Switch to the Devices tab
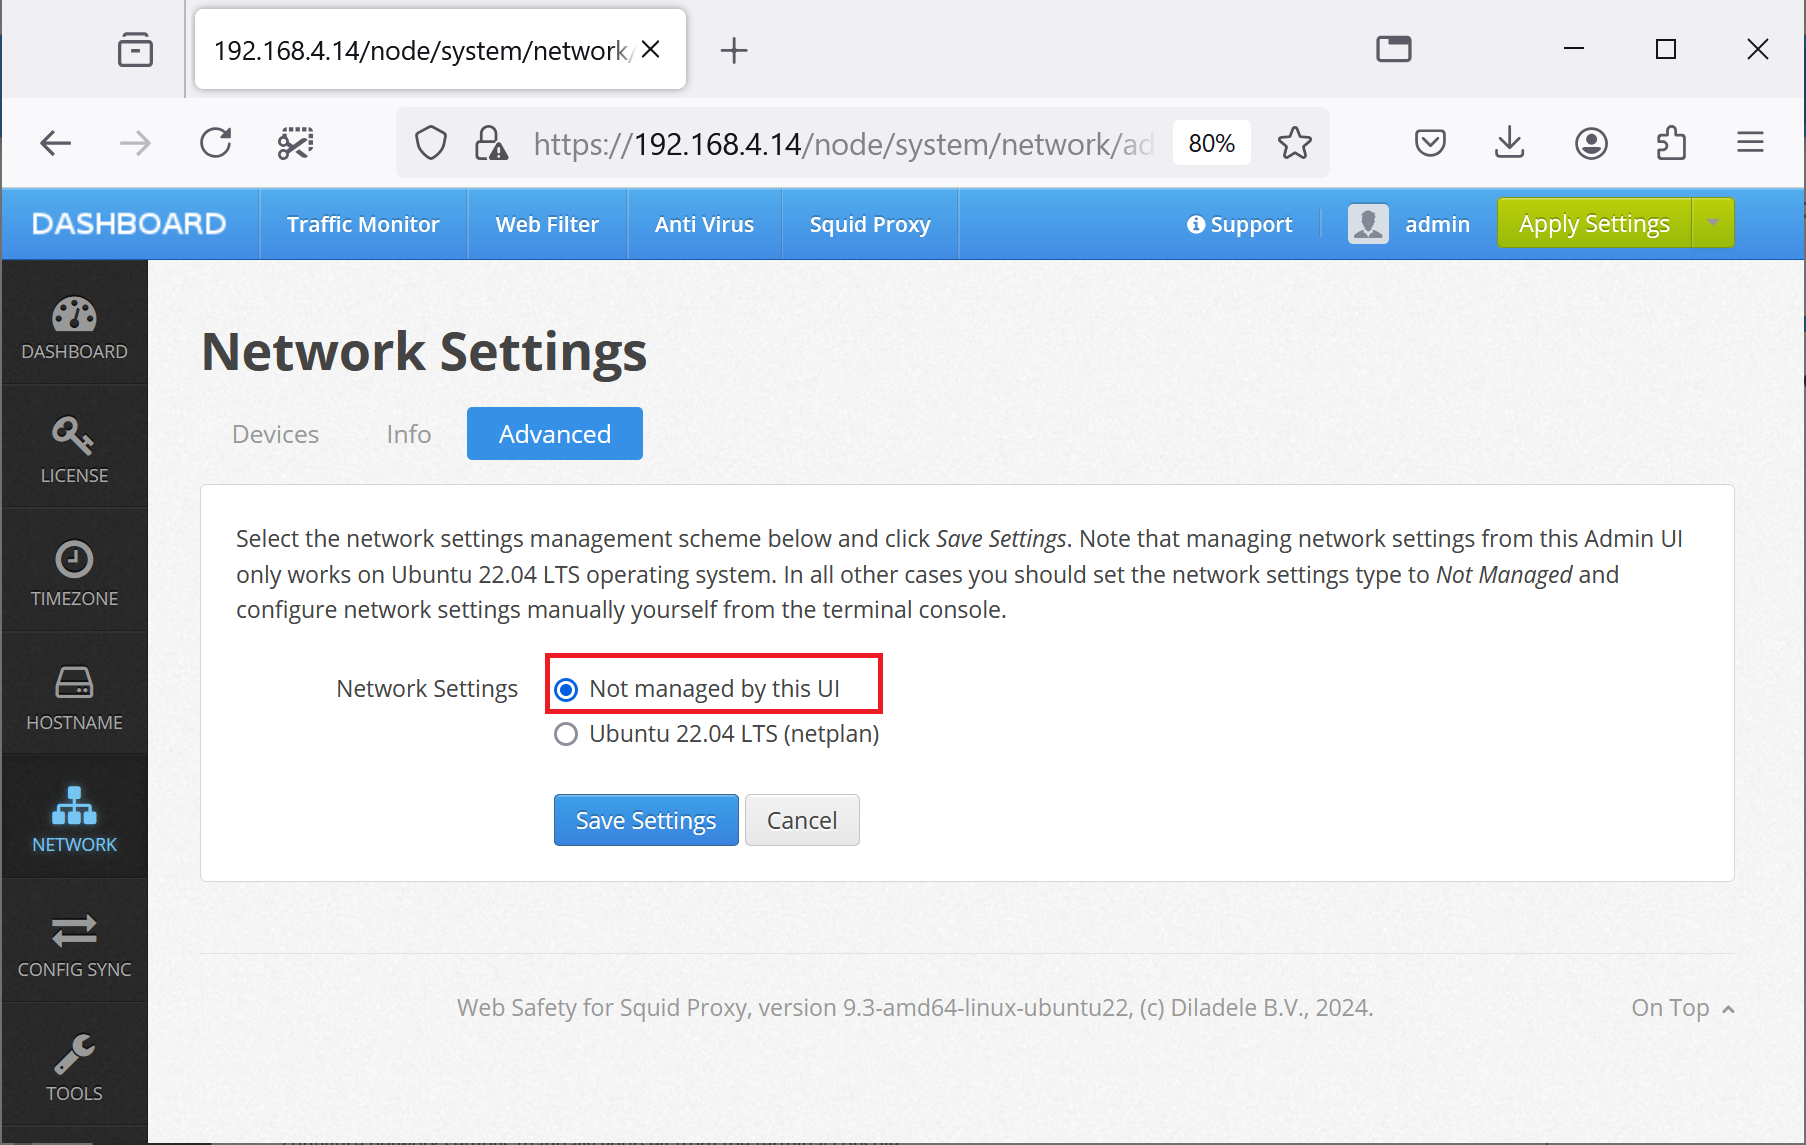Image resolution: width=1806 pixels, height=1145 pixels. point(276,434)
